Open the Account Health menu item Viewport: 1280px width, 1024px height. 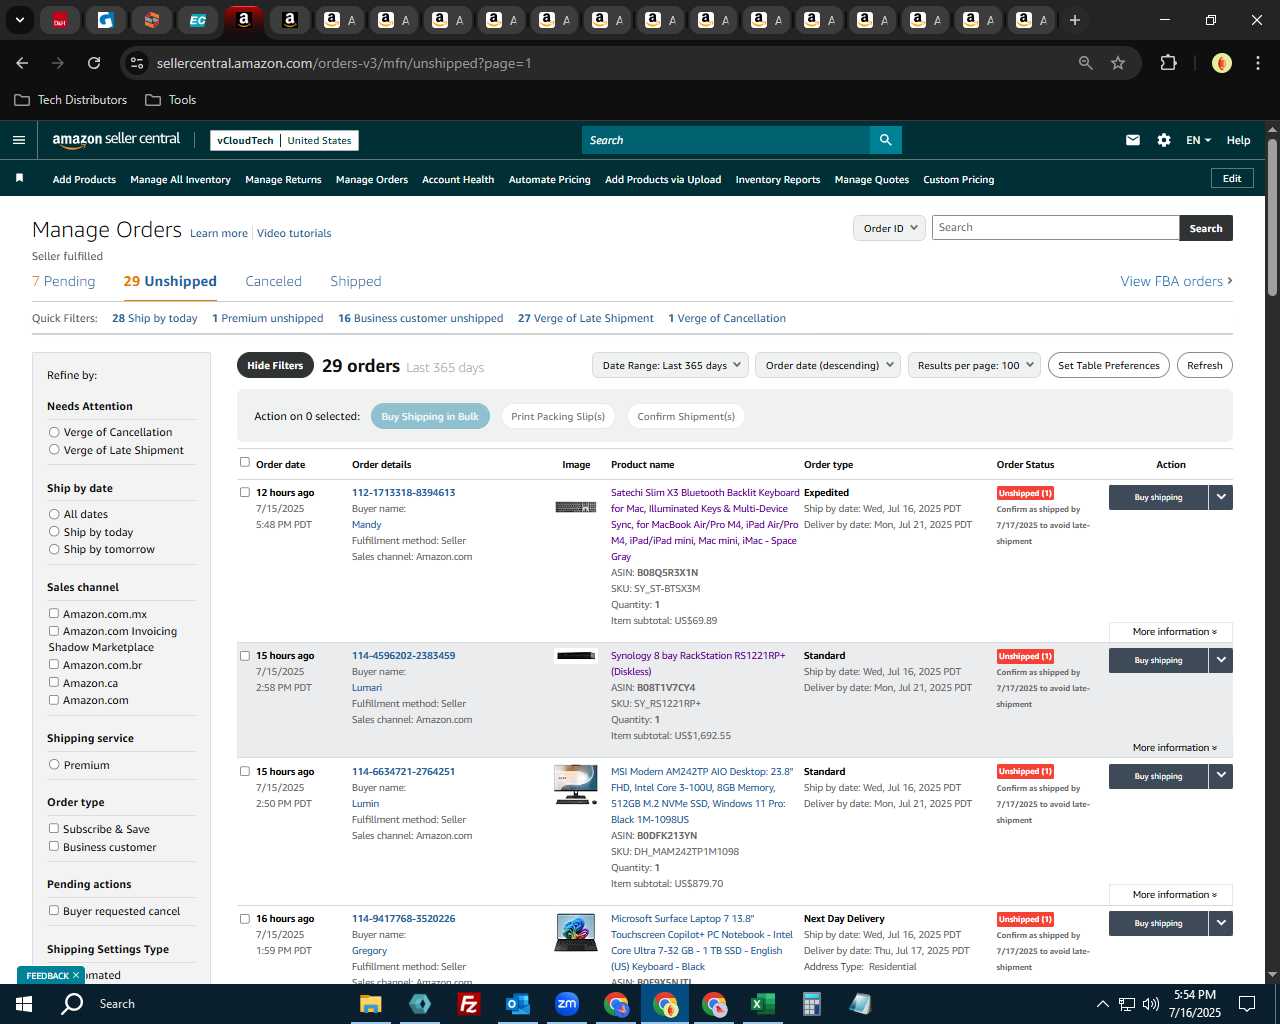[458, 180]
